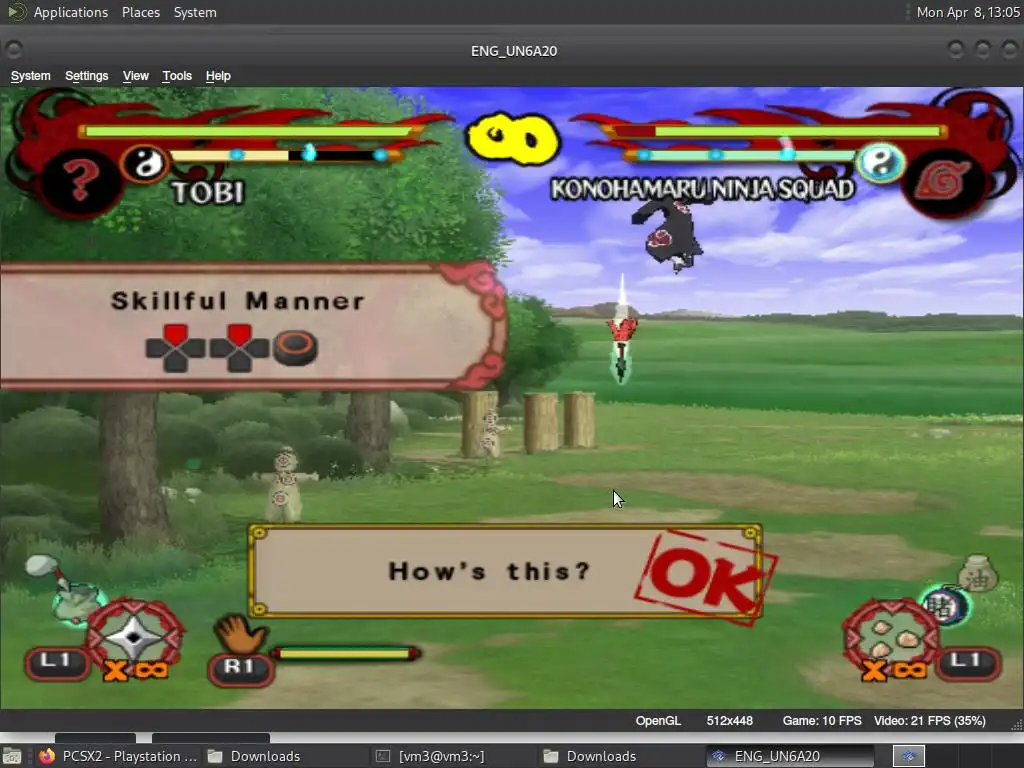1024x768 pixels.
Task: Switch to first Downloads taskbar window
Action: pyautogui.click(x=255, y=756)
